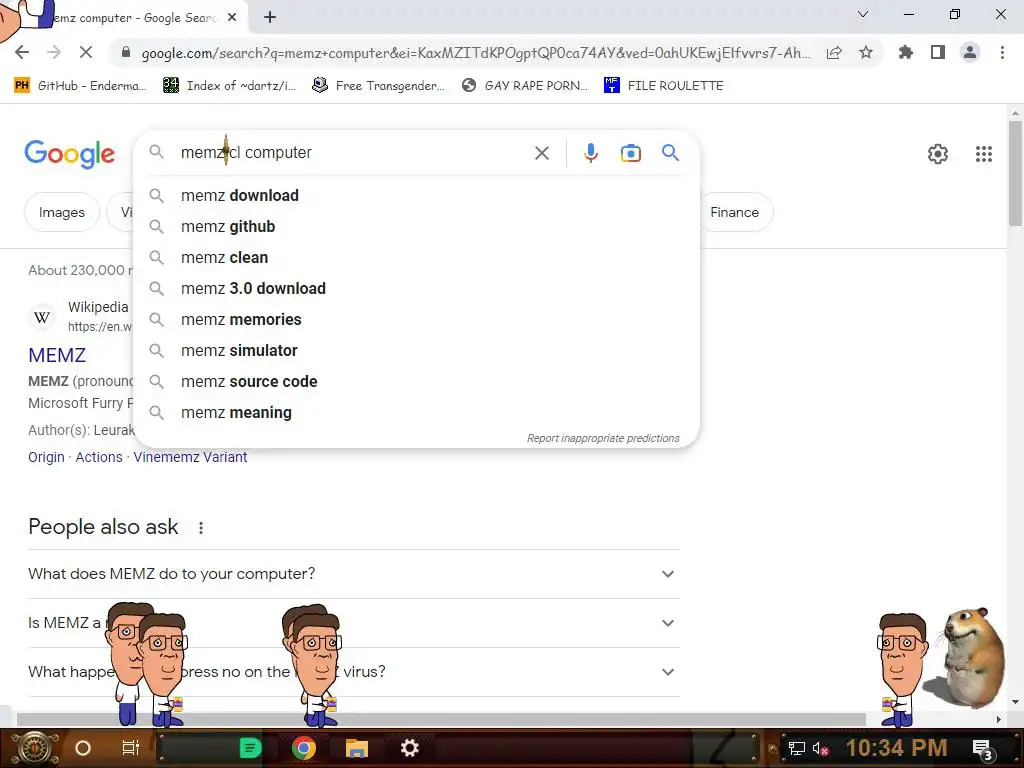Open Windows Start button
Viewport: 1024px width, 768px height.
click(35, 748)
